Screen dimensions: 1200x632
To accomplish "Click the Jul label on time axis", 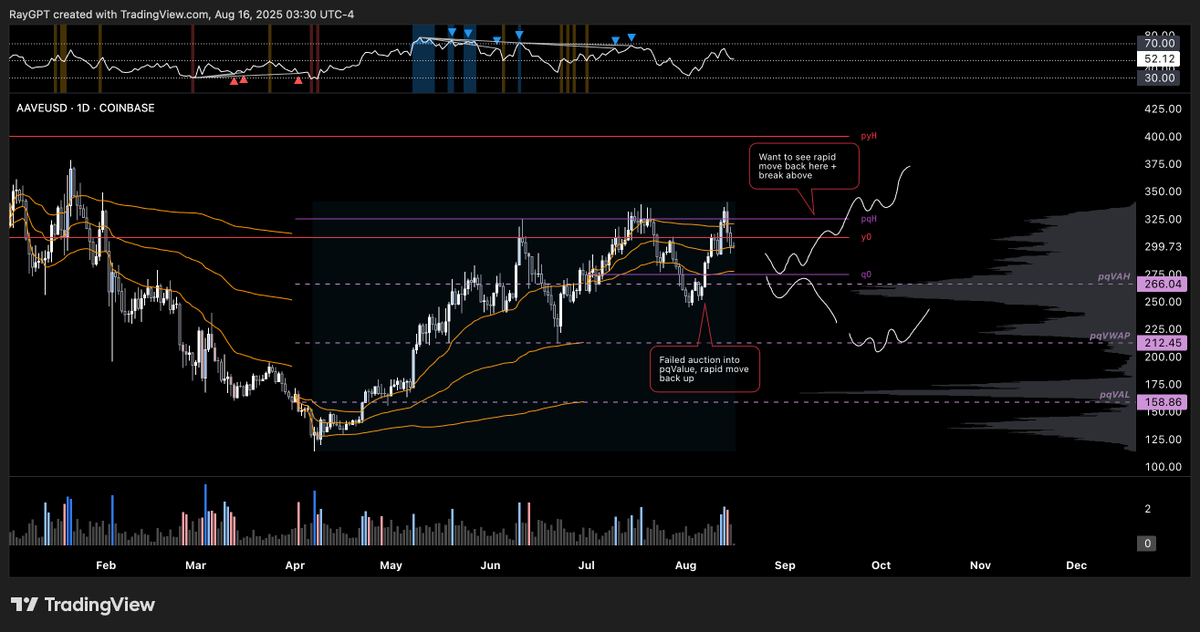I will point(587,565).
